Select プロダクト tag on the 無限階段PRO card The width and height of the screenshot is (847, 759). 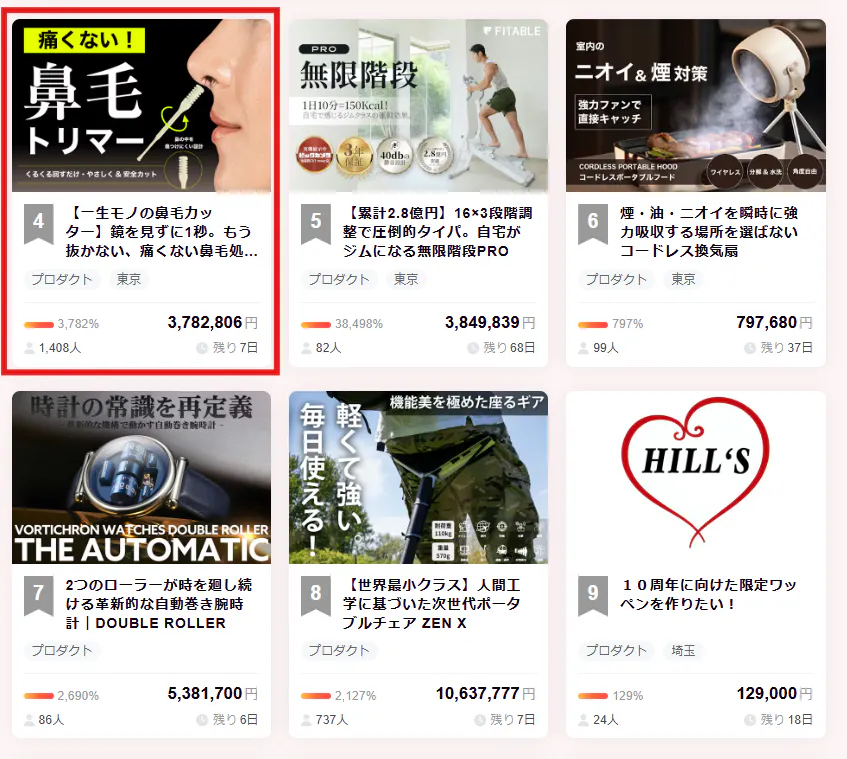tap(339, 279)
